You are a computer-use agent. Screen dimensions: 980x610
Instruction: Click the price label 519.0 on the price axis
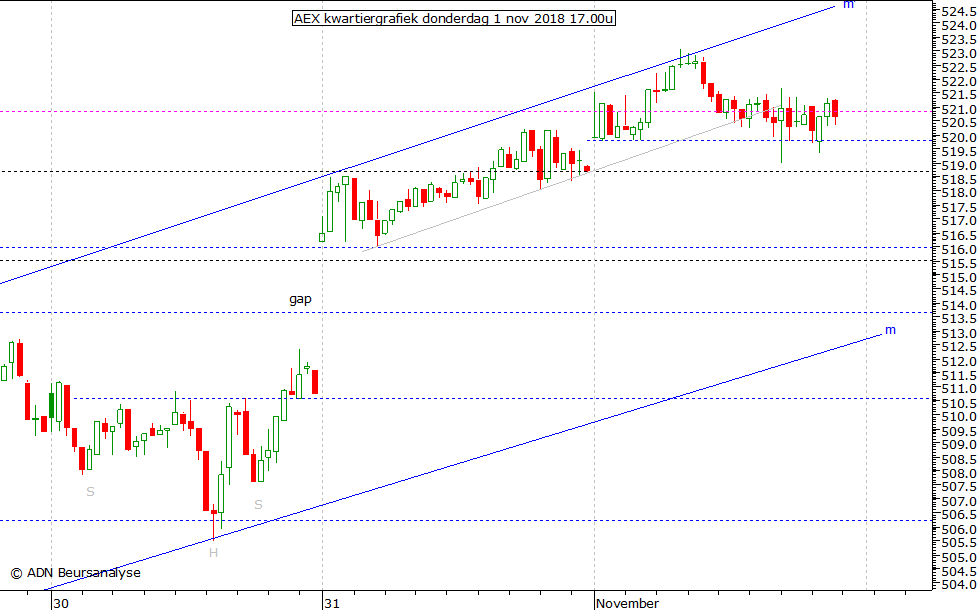[959, 166]
